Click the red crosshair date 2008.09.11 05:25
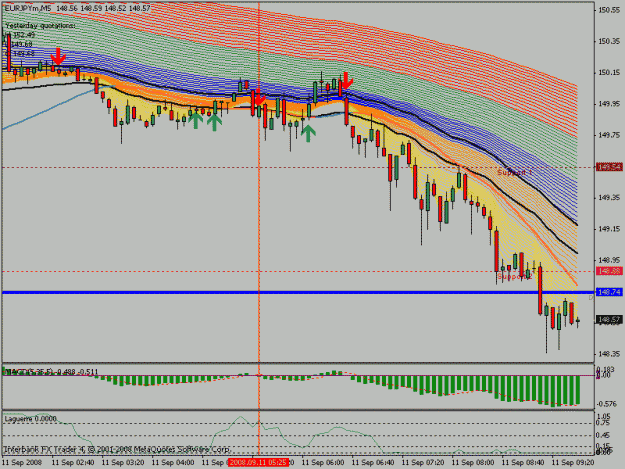Viewport: 625px width, 469px height. point(258,462)
